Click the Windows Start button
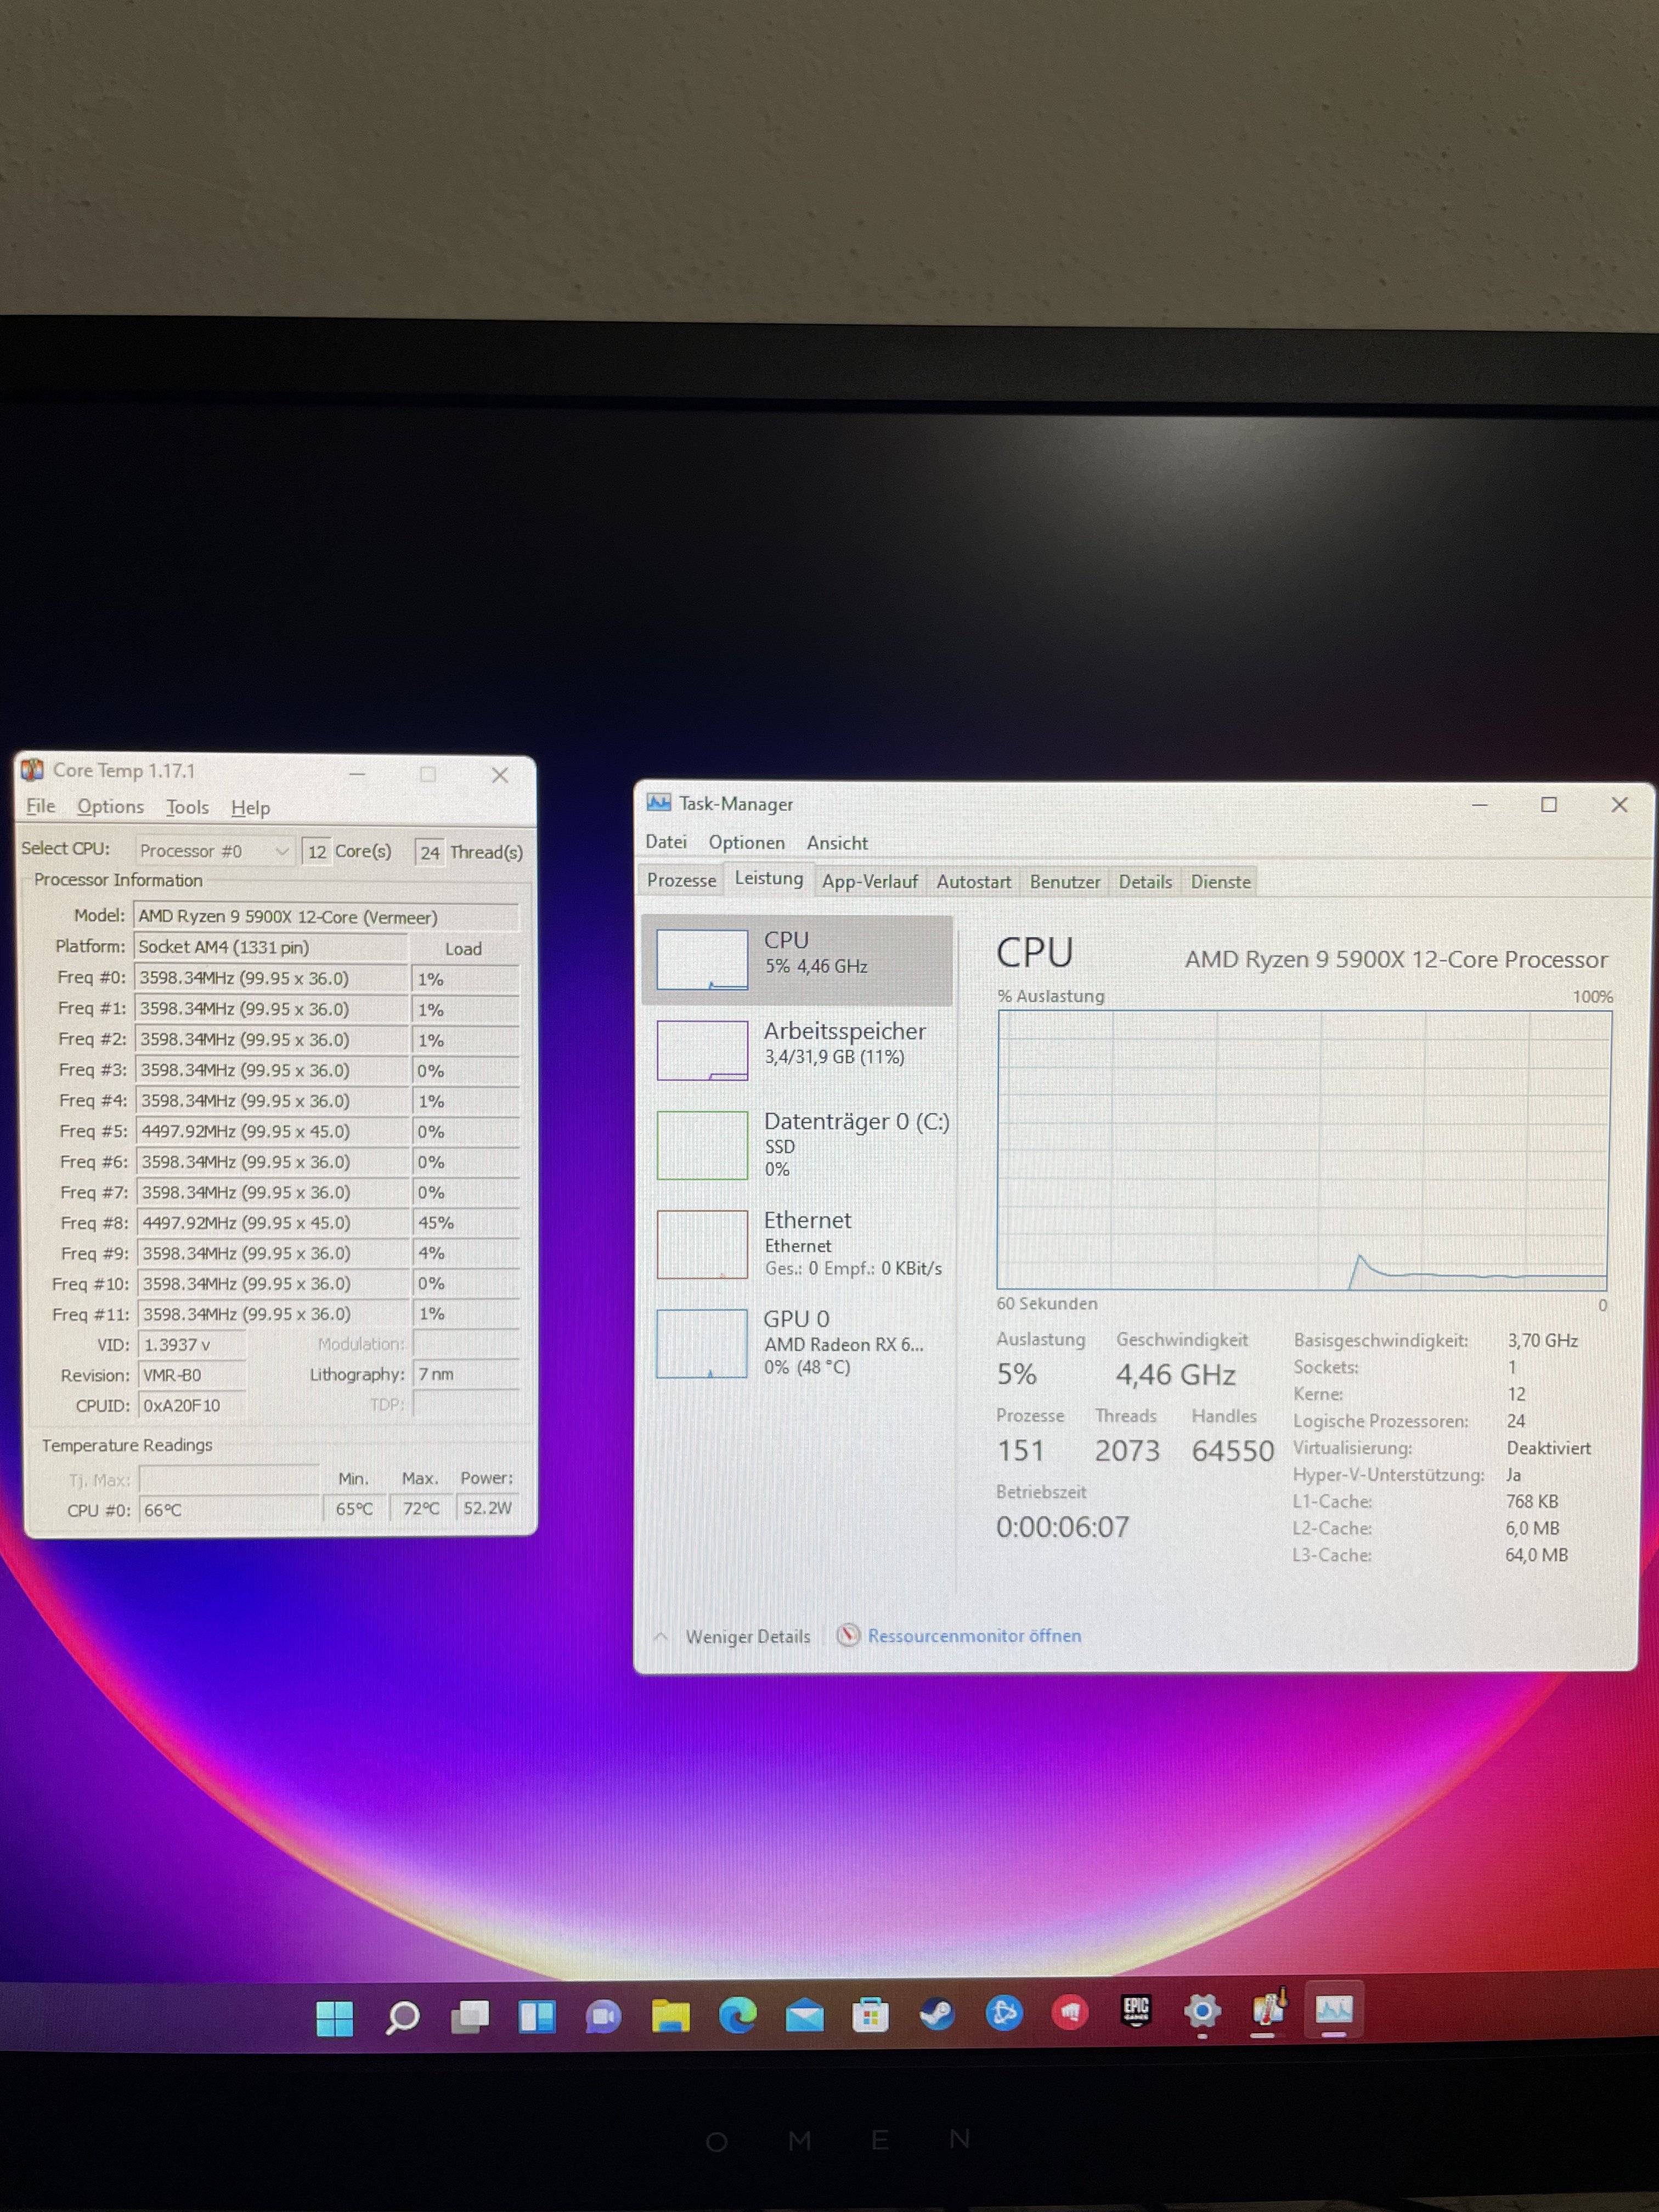Image resolution: width=1659 pixels, height=2212 pixels. (x=334, y=2018)
